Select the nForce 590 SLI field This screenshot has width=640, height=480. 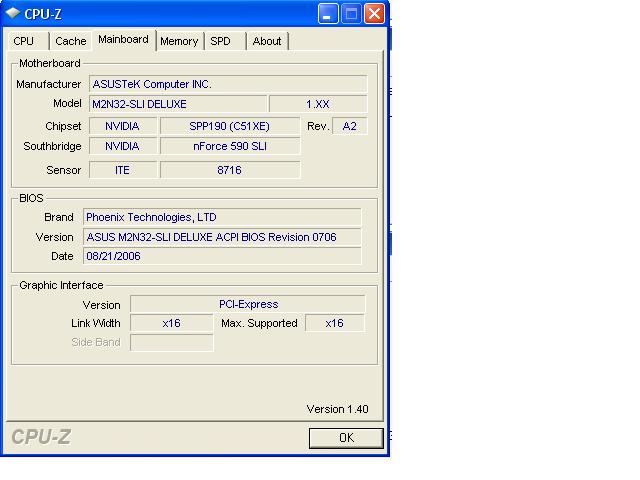[230, 146]
